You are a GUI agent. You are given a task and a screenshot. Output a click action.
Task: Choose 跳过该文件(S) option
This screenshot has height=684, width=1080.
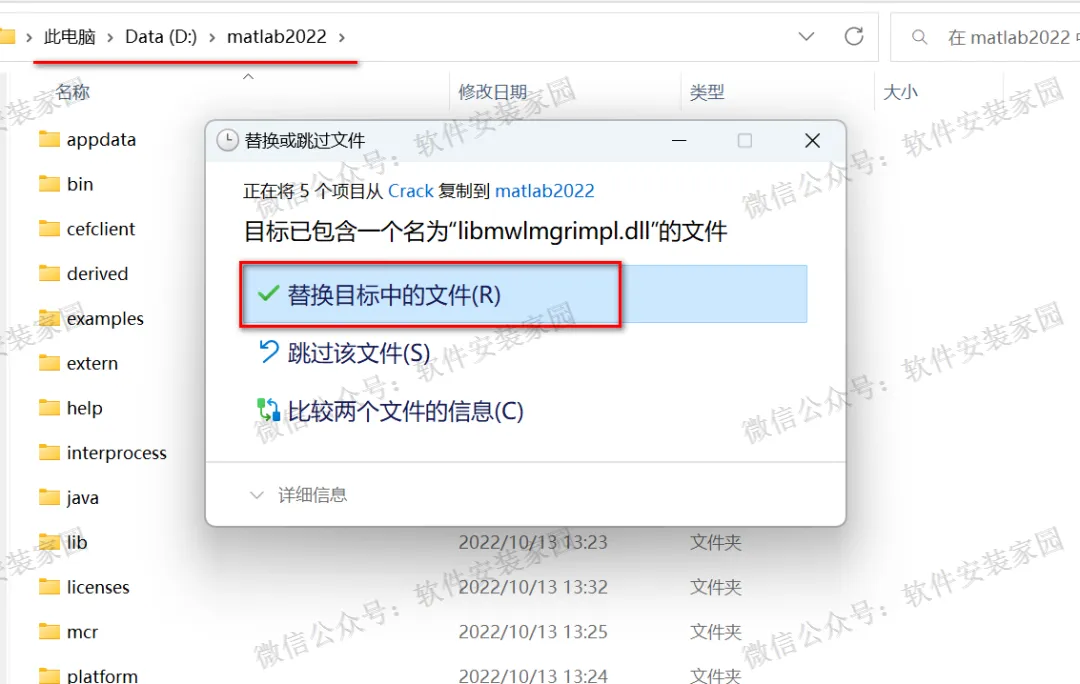tap(359, 353)
